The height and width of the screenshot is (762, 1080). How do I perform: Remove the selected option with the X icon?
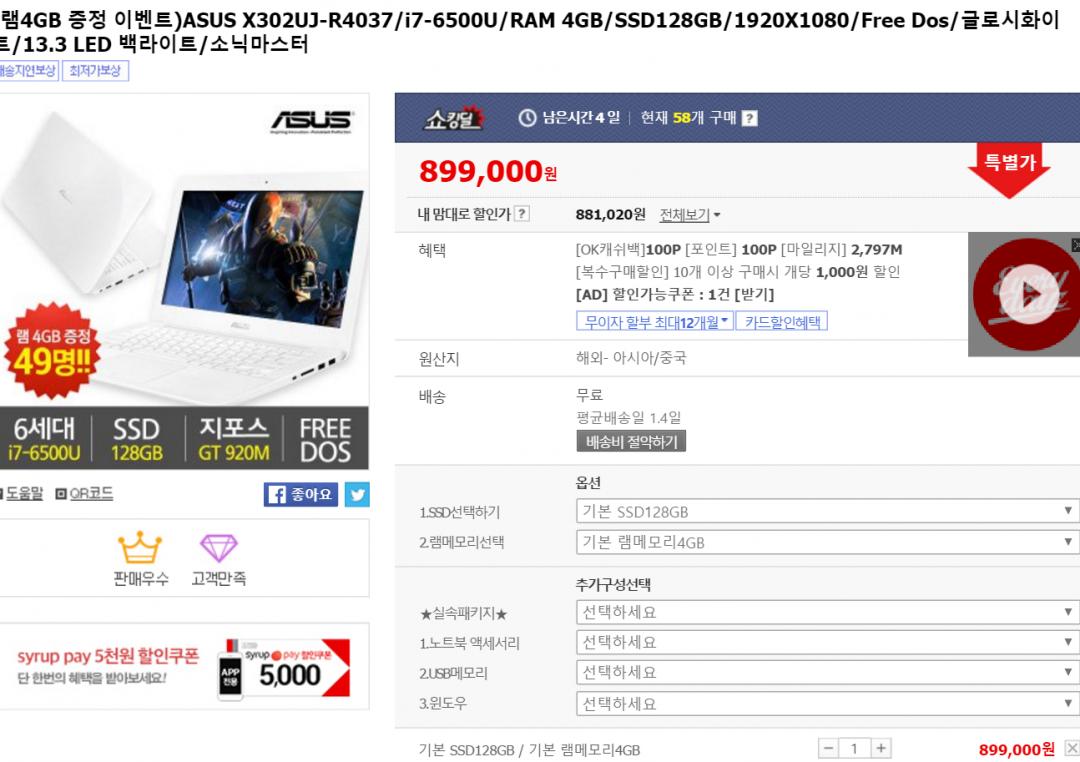pyautogui.click(x=1072, y=748)
